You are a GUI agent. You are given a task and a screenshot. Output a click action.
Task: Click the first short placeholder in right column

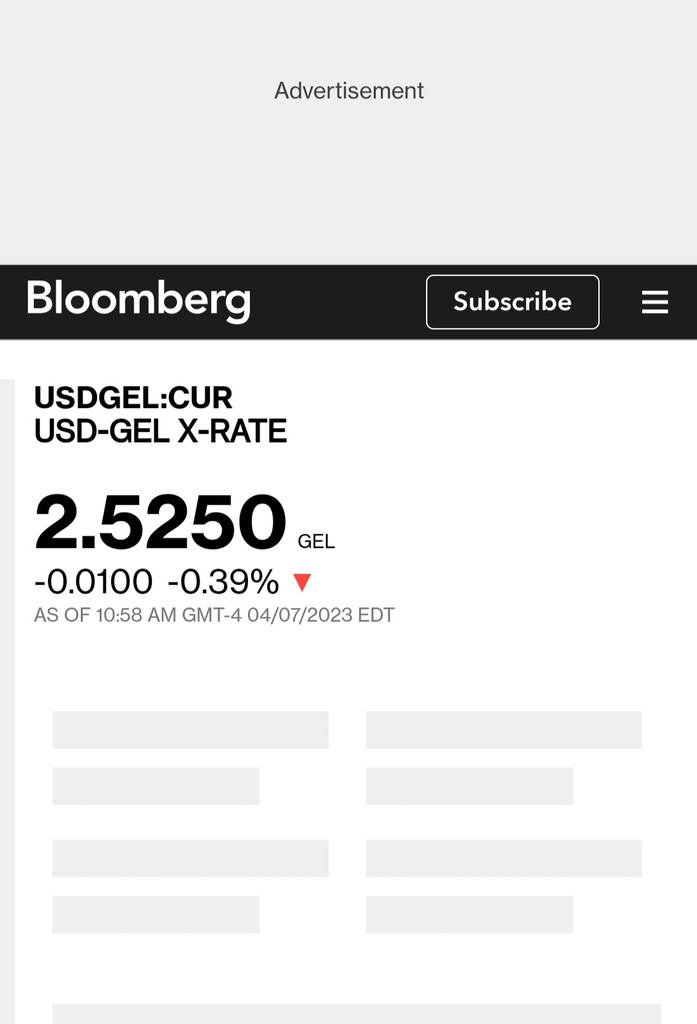(469, 786)
